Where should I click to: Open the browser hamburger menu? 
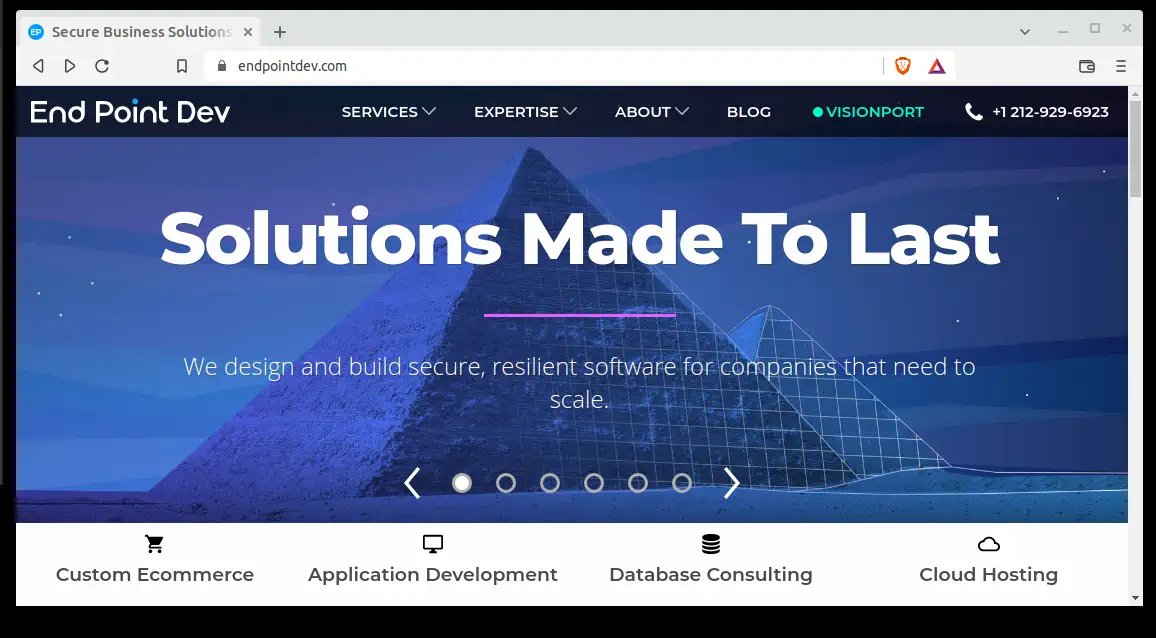(1121, 66)
